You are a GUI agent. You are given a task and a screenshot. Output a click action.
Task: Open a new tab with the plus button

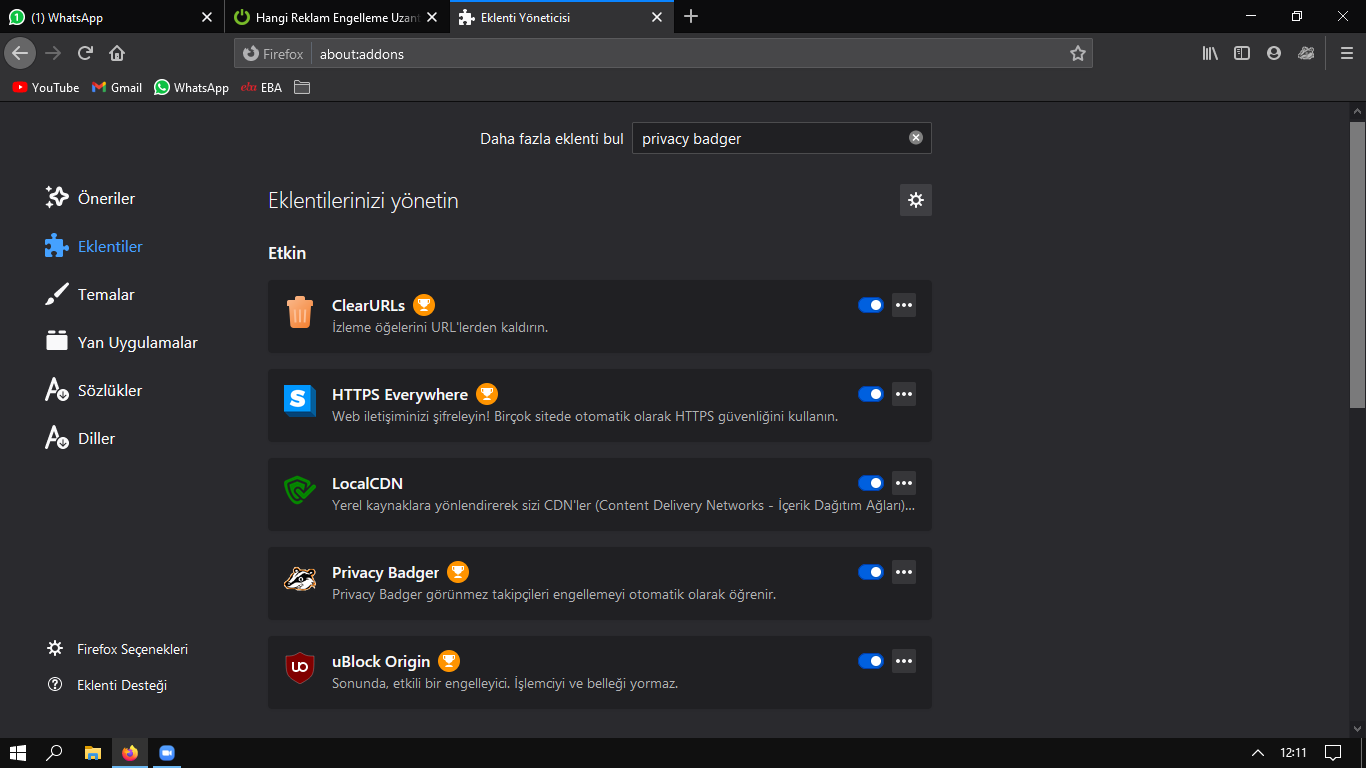click(691, 17)
